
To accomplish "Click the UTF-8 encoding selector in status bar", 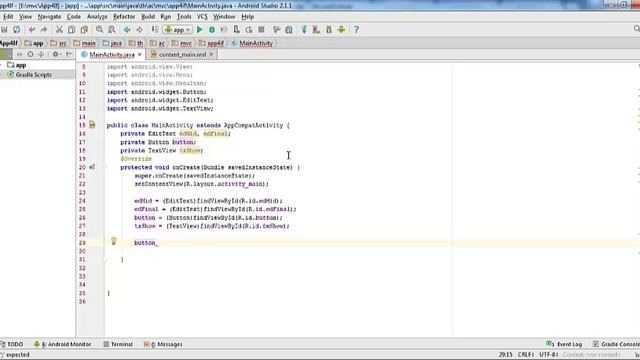I will [548, 355].
